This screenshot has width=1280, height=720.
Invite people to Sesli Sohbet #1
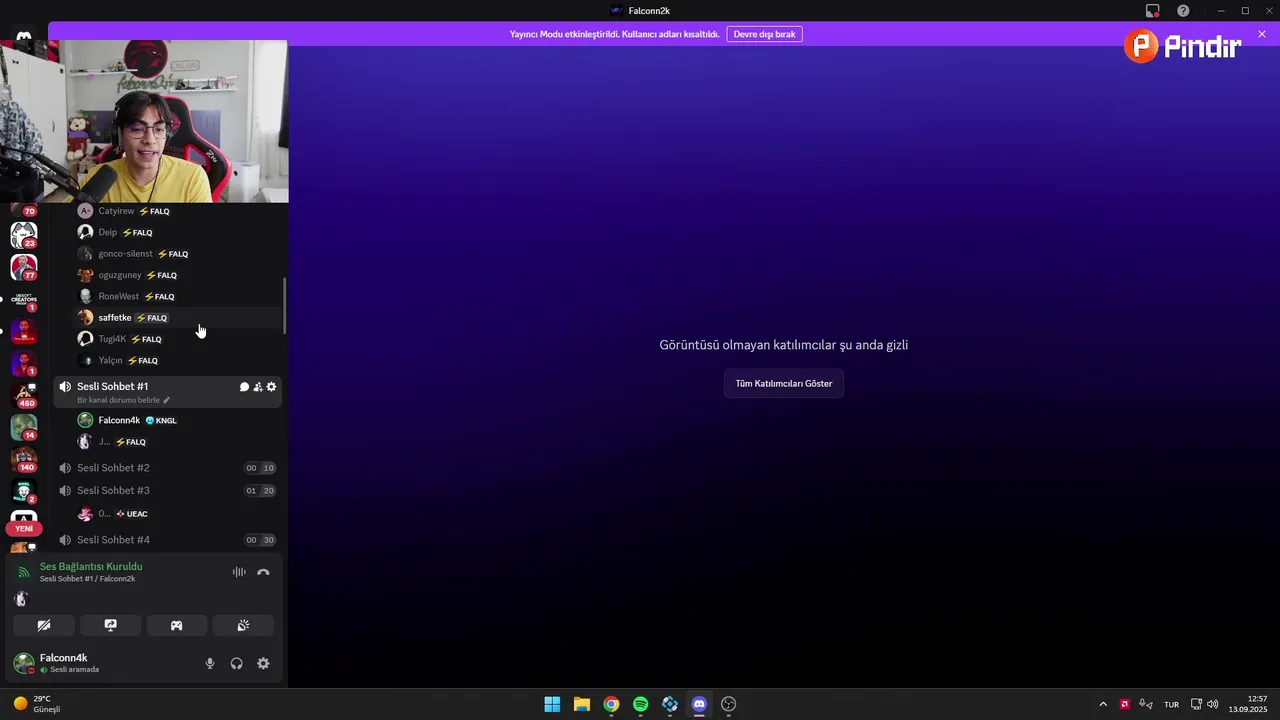pyautogui.click(x=258, y=387)
